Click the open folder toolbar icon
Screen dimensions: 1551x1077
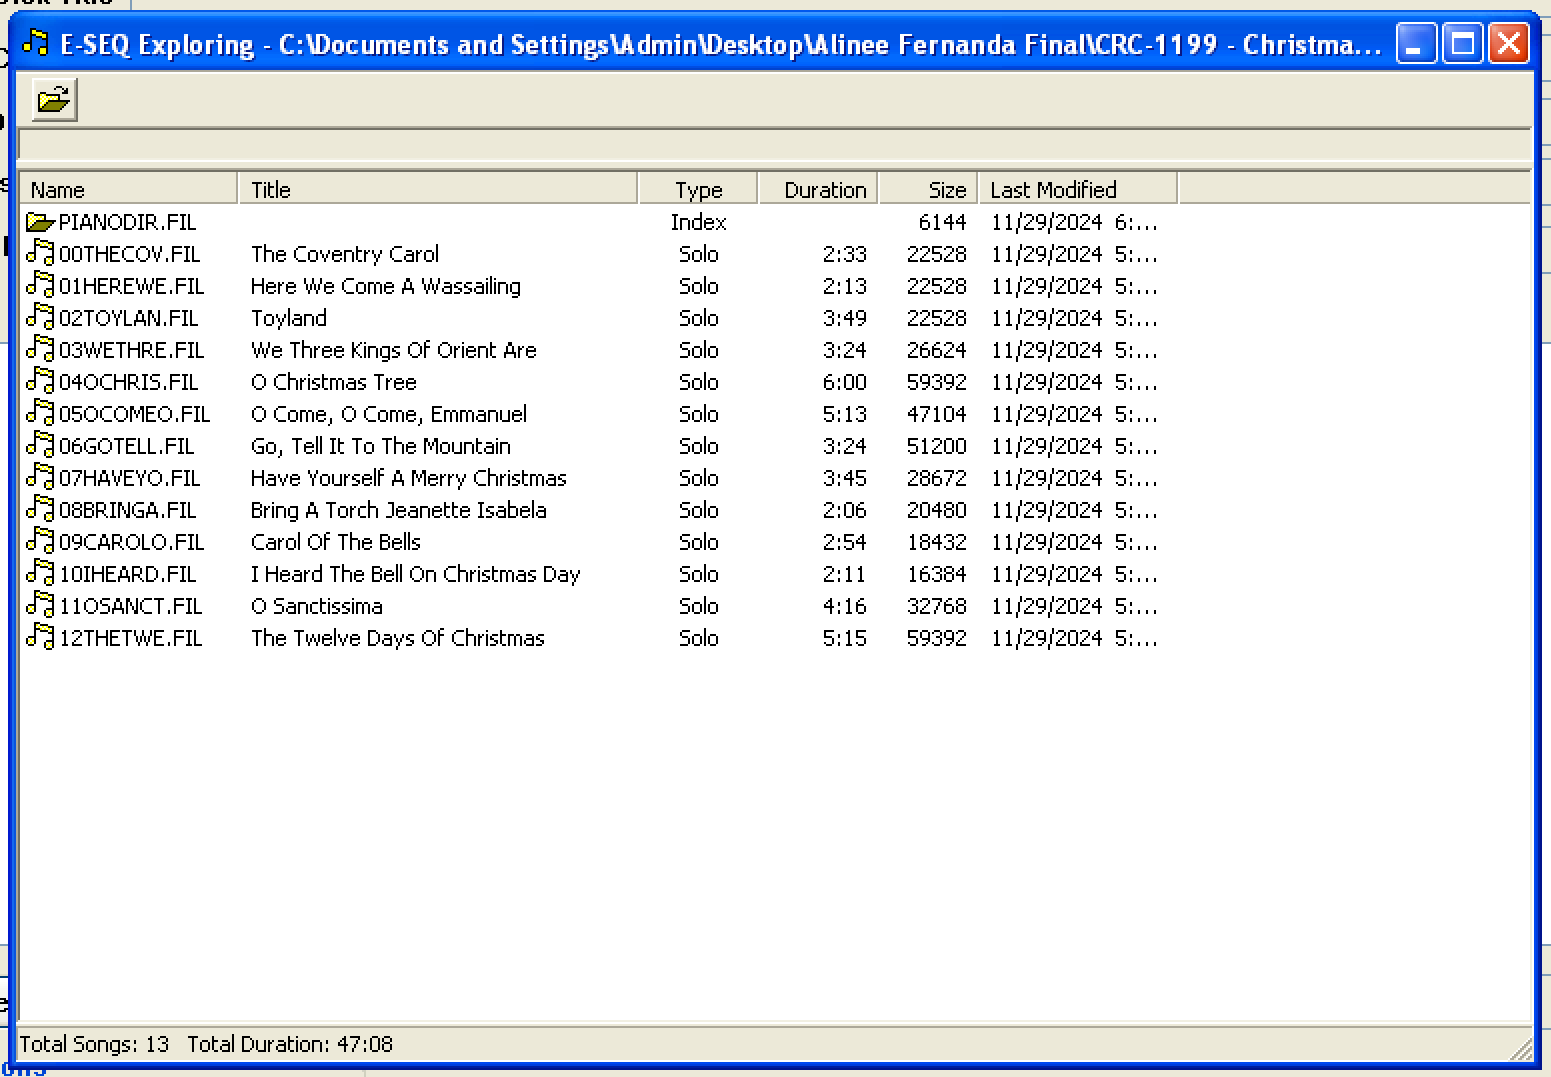coord(54,99)
